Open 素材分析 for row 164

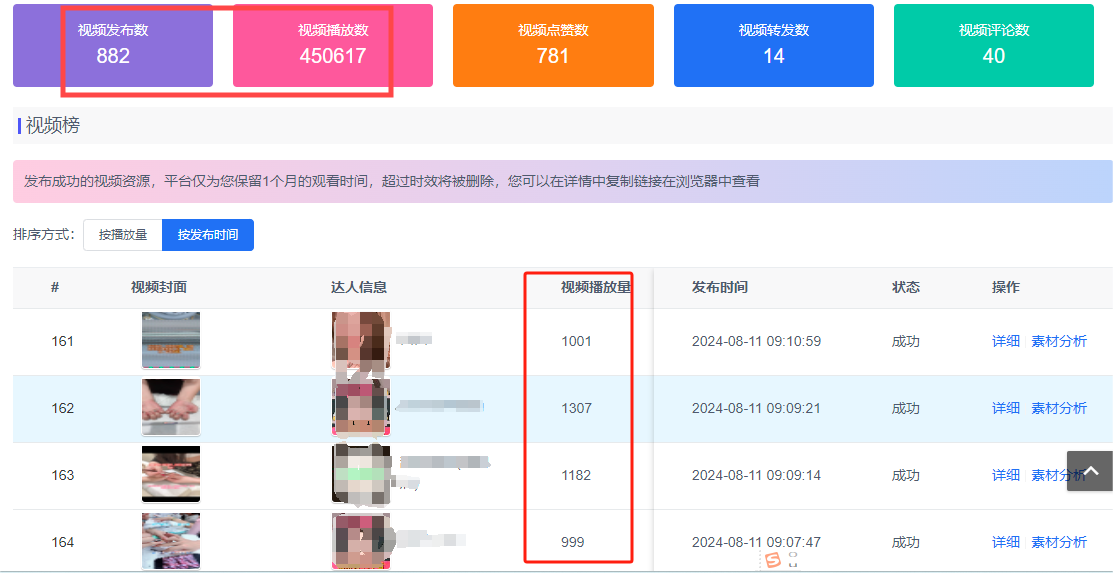pos(1059,542)
